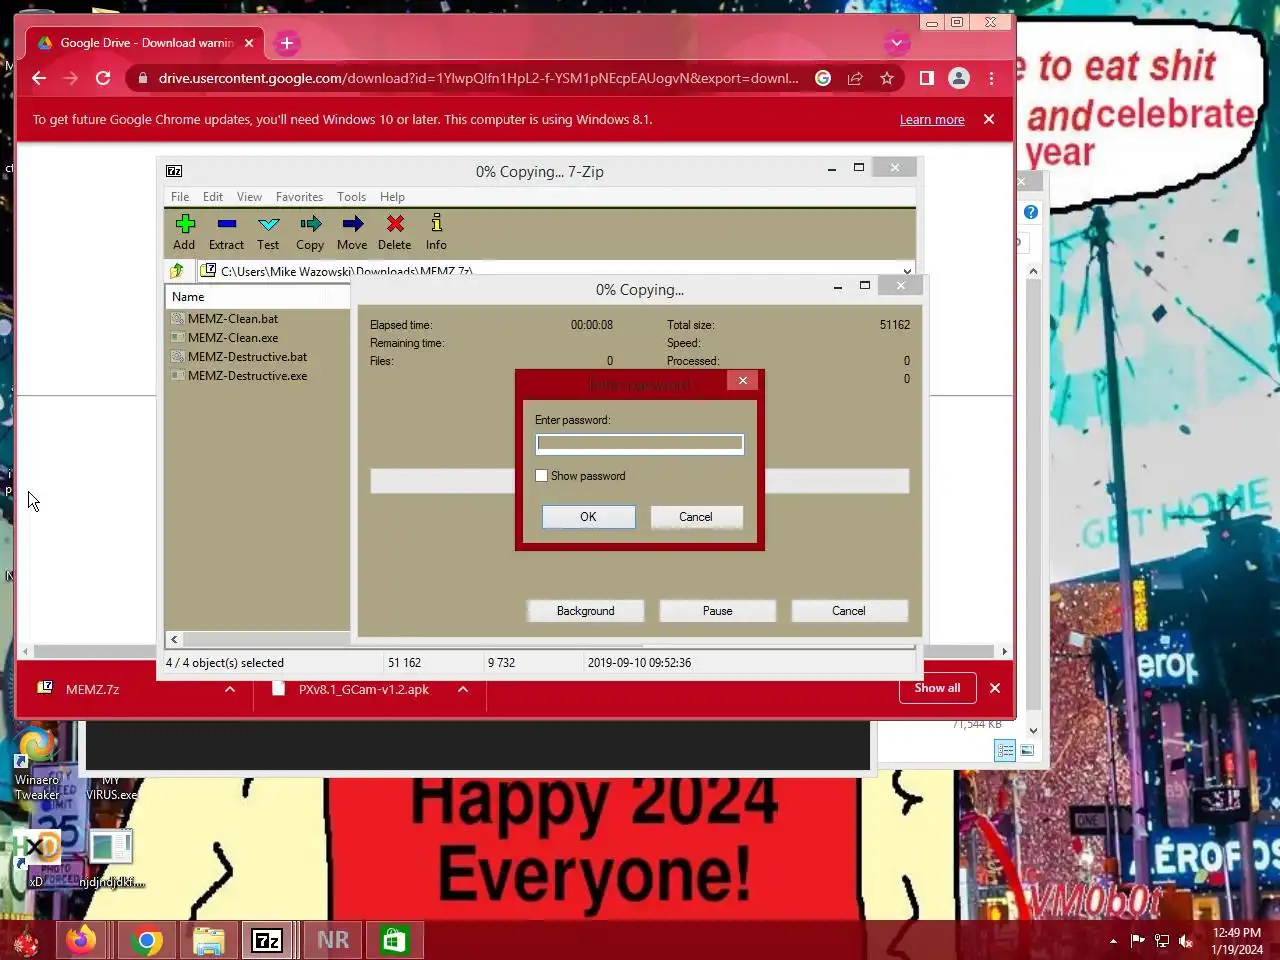Go back in Chrome

tap(39, 78)
